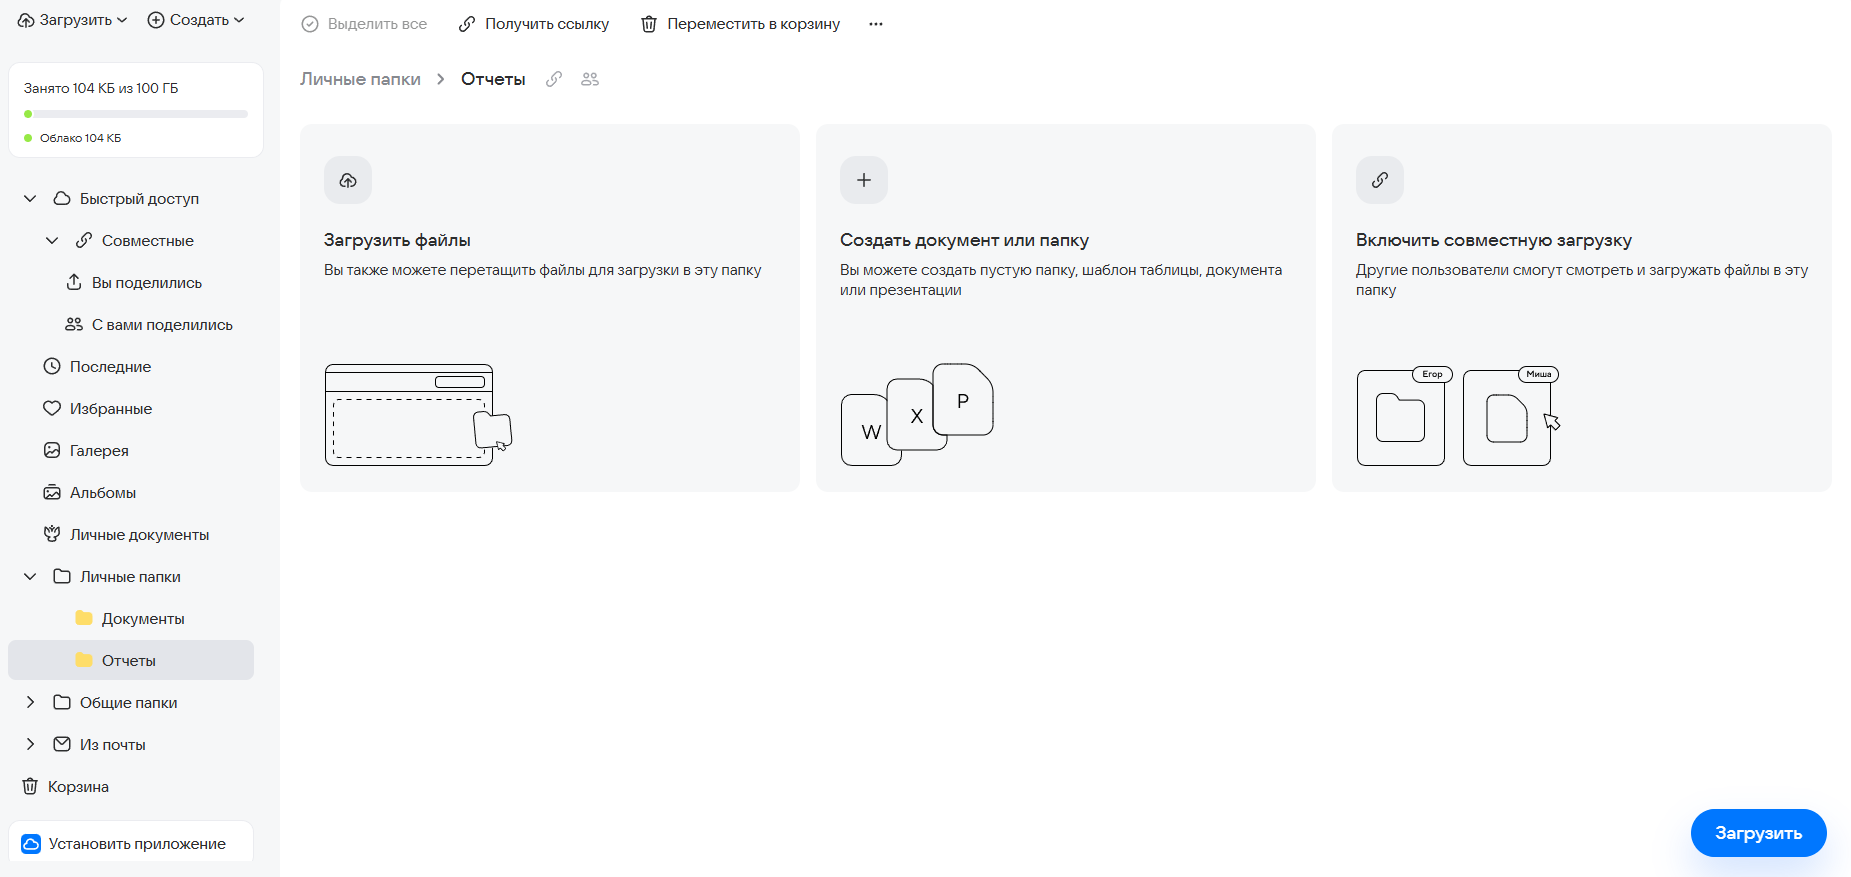Collapse the Быстрый доступ section
The height and width of the screenshot is (877, 1851).
coord(30,199)
